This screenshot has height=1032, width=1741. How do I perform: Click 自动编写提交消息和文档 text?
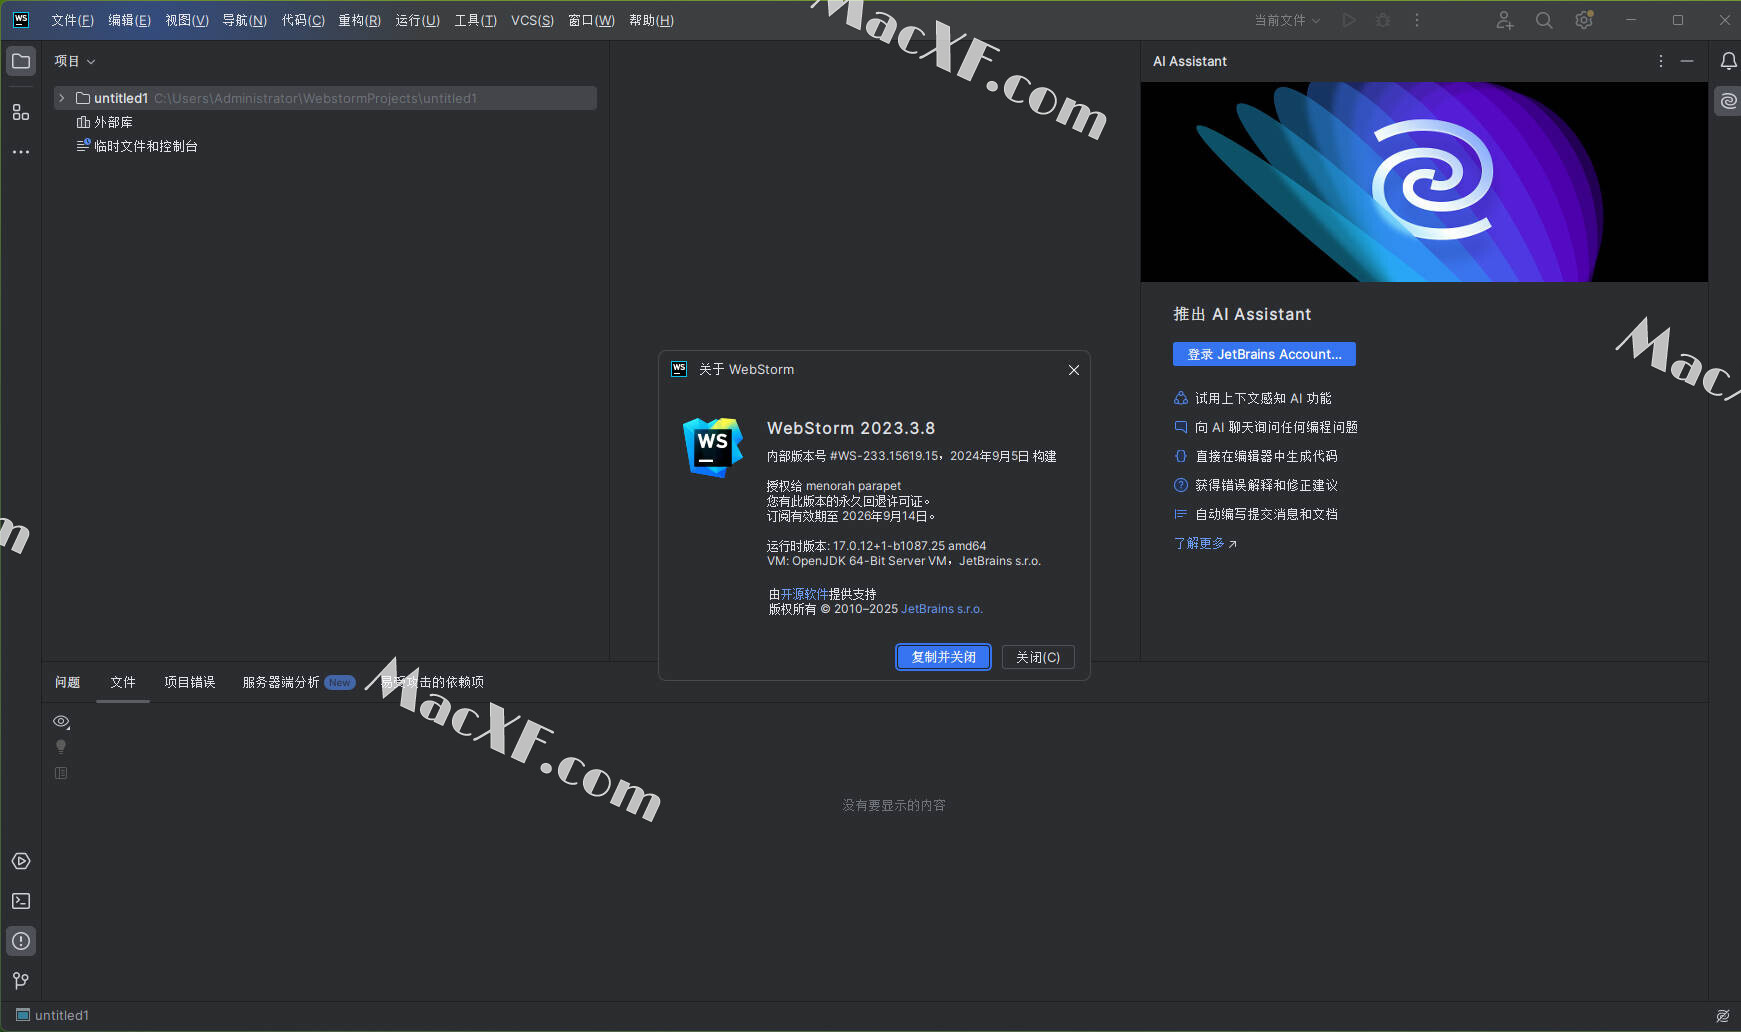(x=1266, y=514)
